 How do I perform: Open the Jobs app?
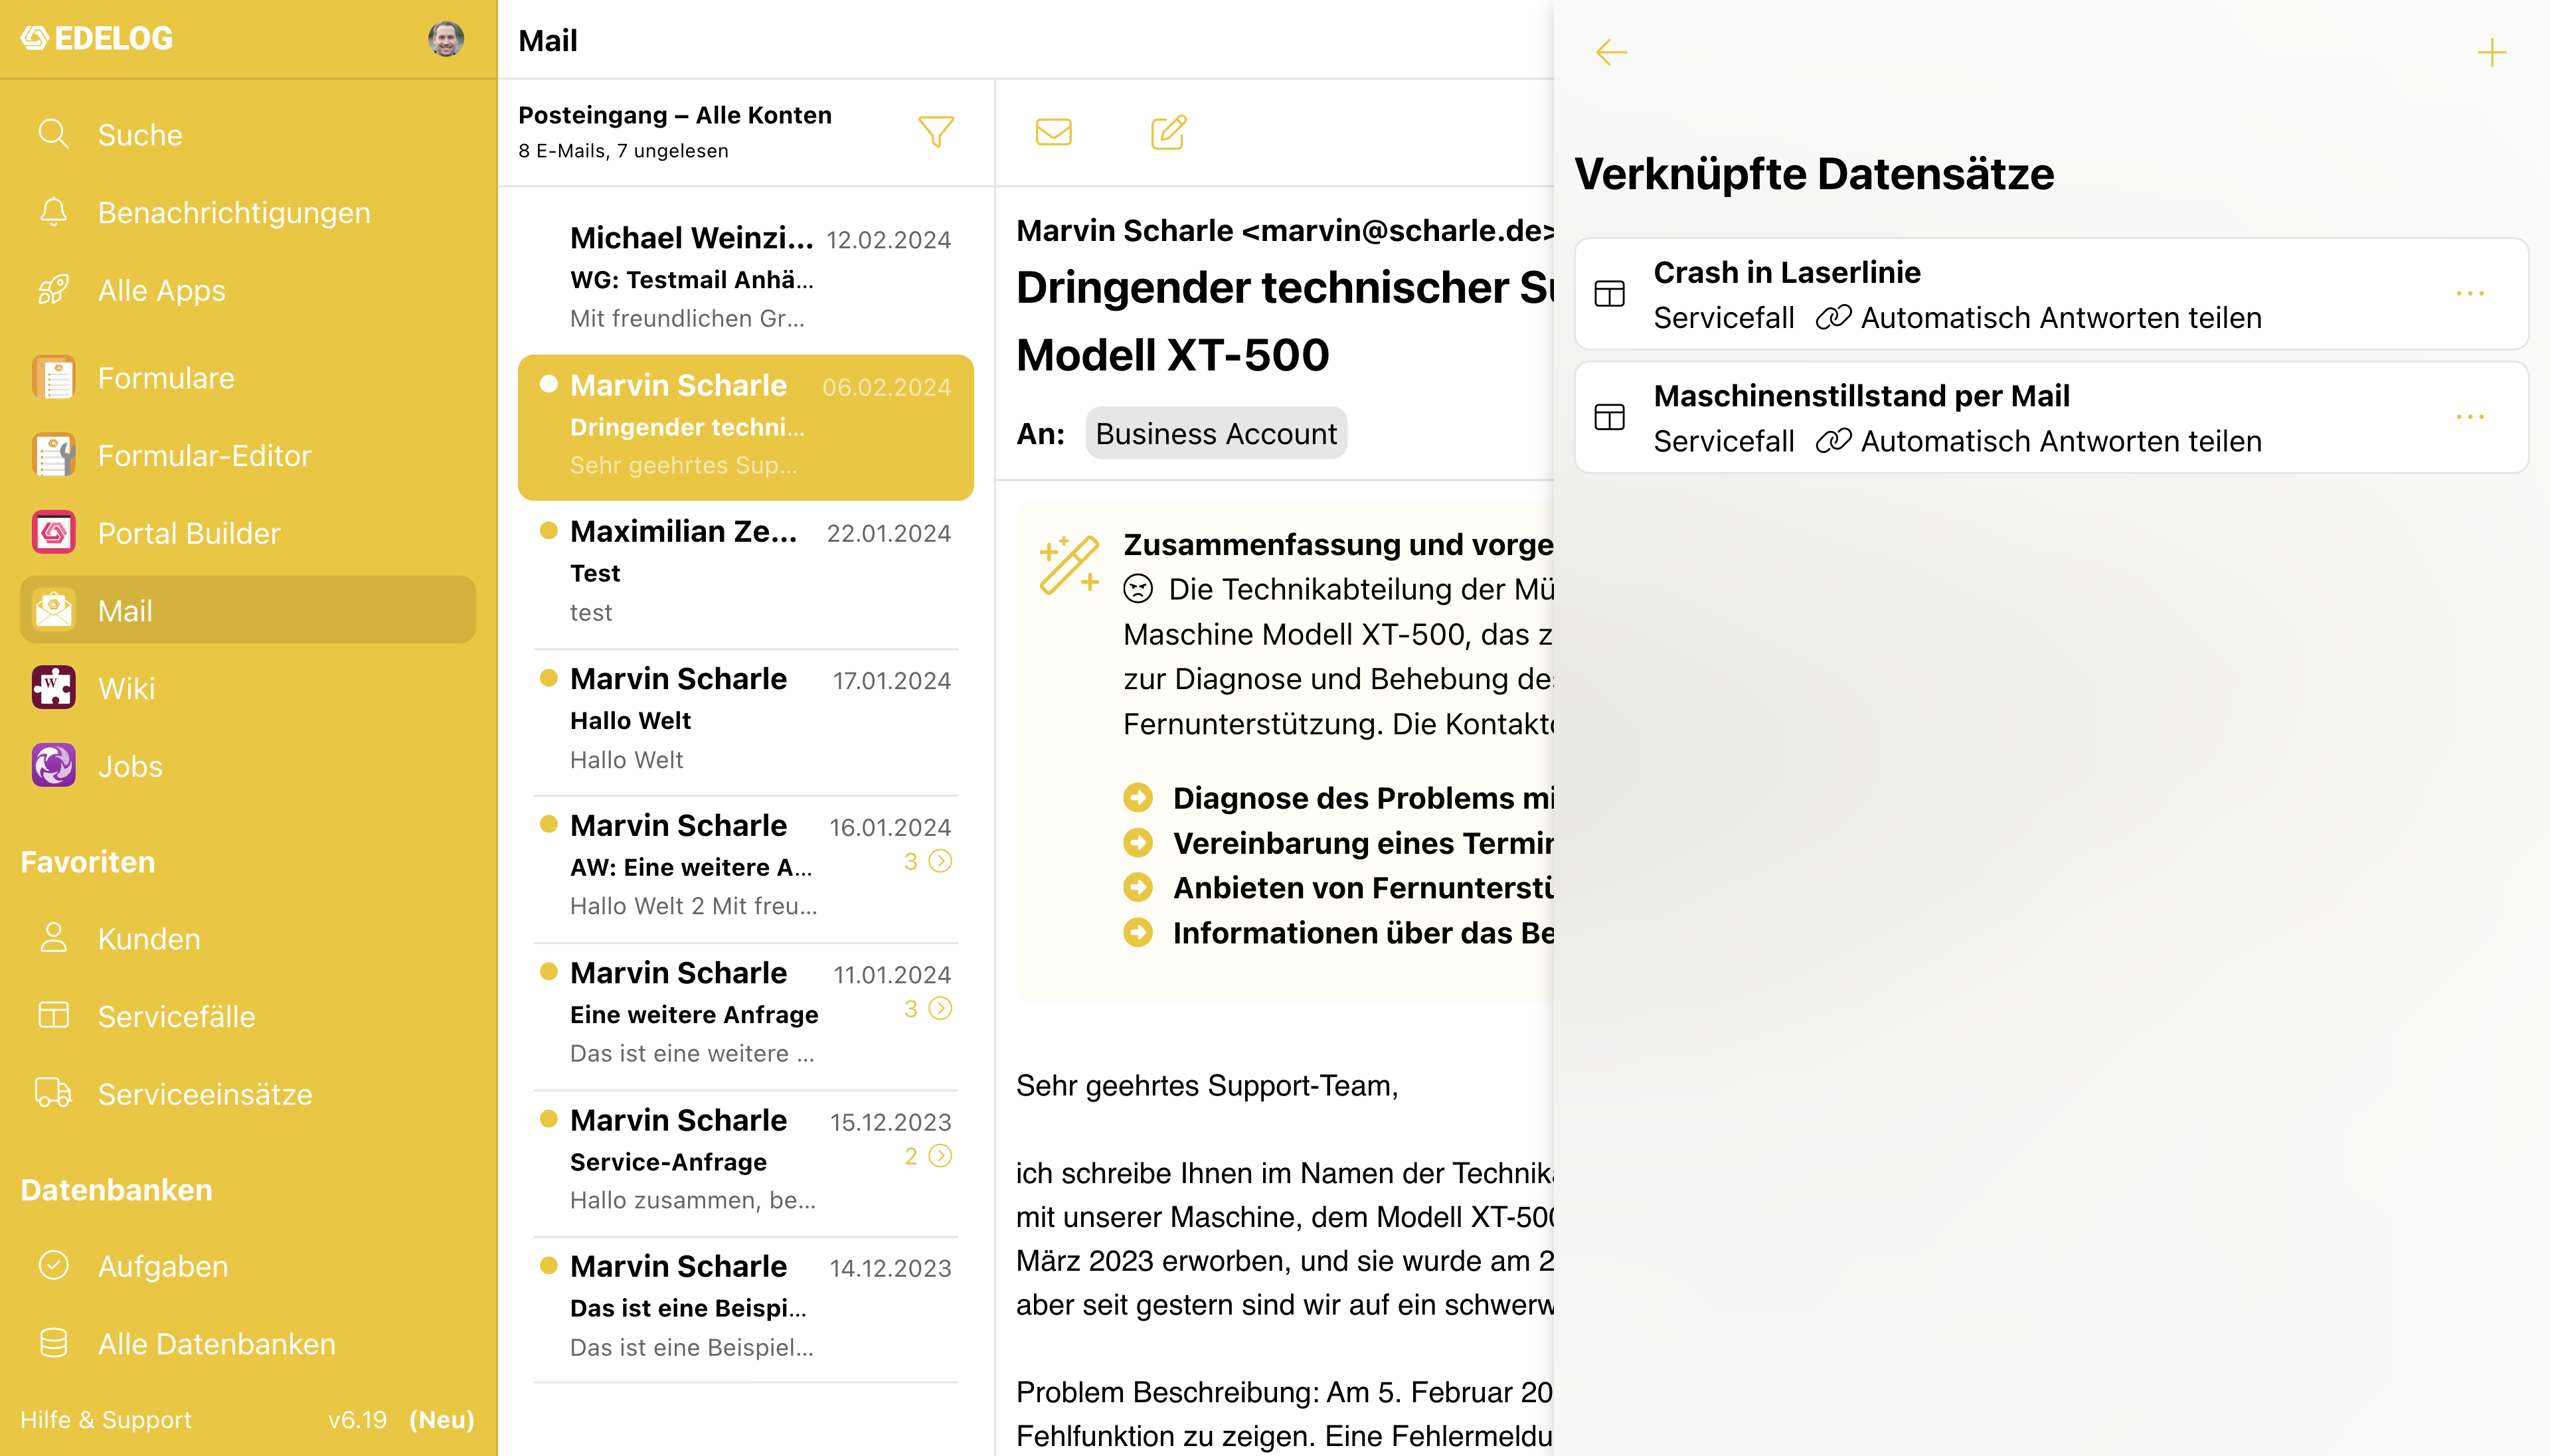[248, 766]
